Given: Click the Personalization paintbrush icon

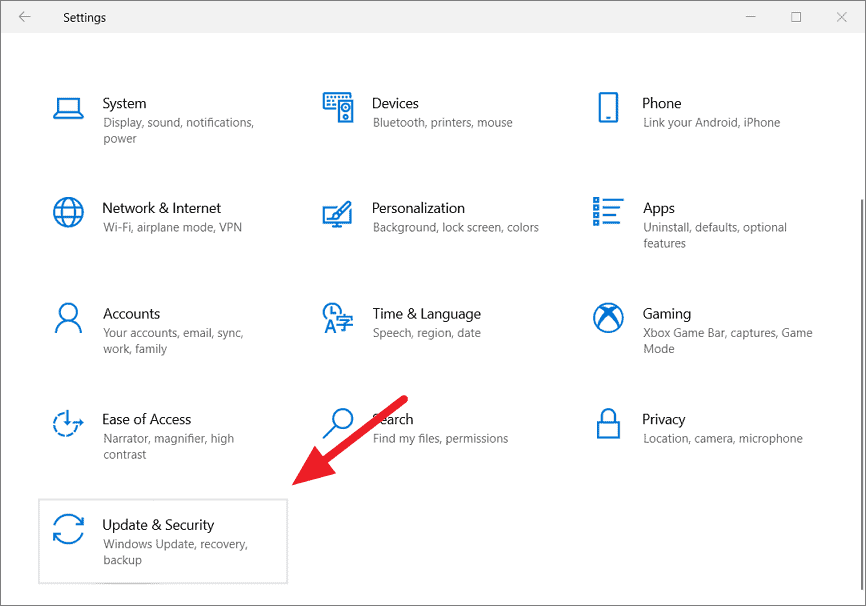Looking at the screenshot, I should (337, 214).
